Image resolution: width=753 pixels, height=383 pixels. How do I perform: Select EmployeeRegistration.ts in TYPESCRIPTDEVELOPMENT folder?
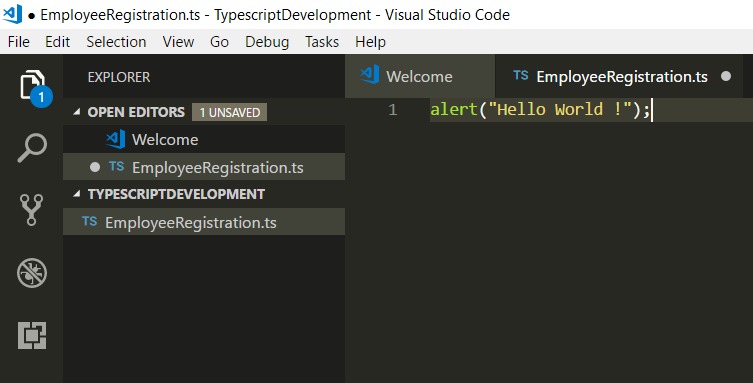tap(204, 222)
